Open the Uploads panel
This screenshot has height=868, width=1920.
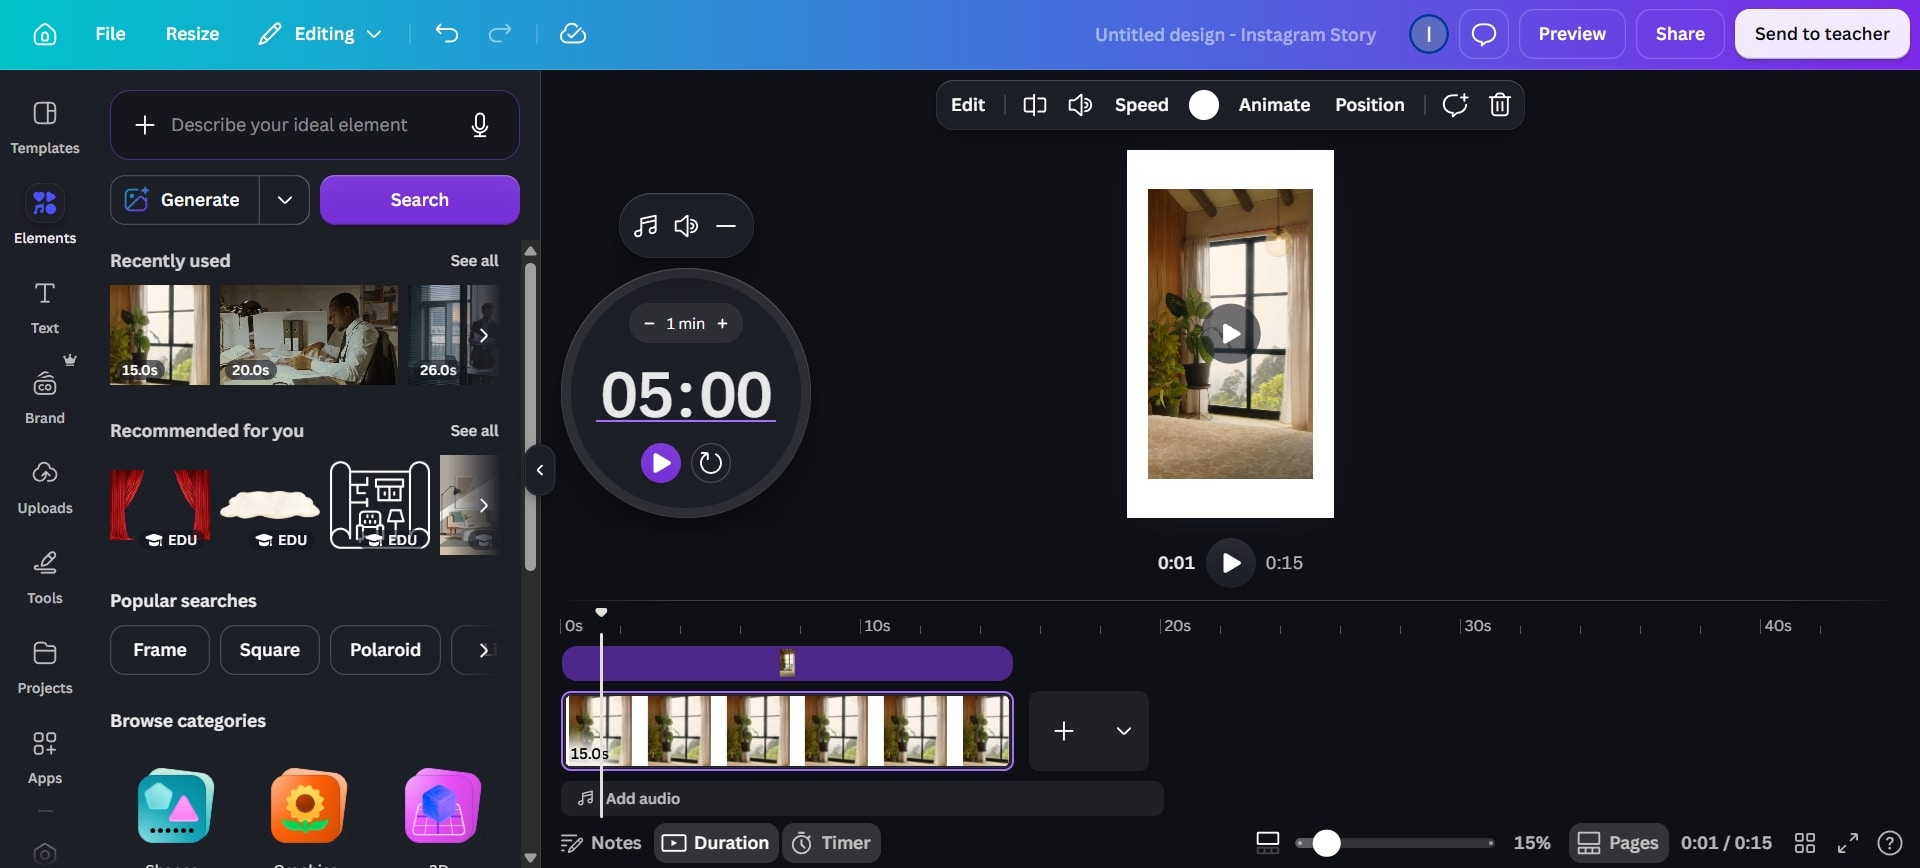pyautogui.click(x=45, y=488)
